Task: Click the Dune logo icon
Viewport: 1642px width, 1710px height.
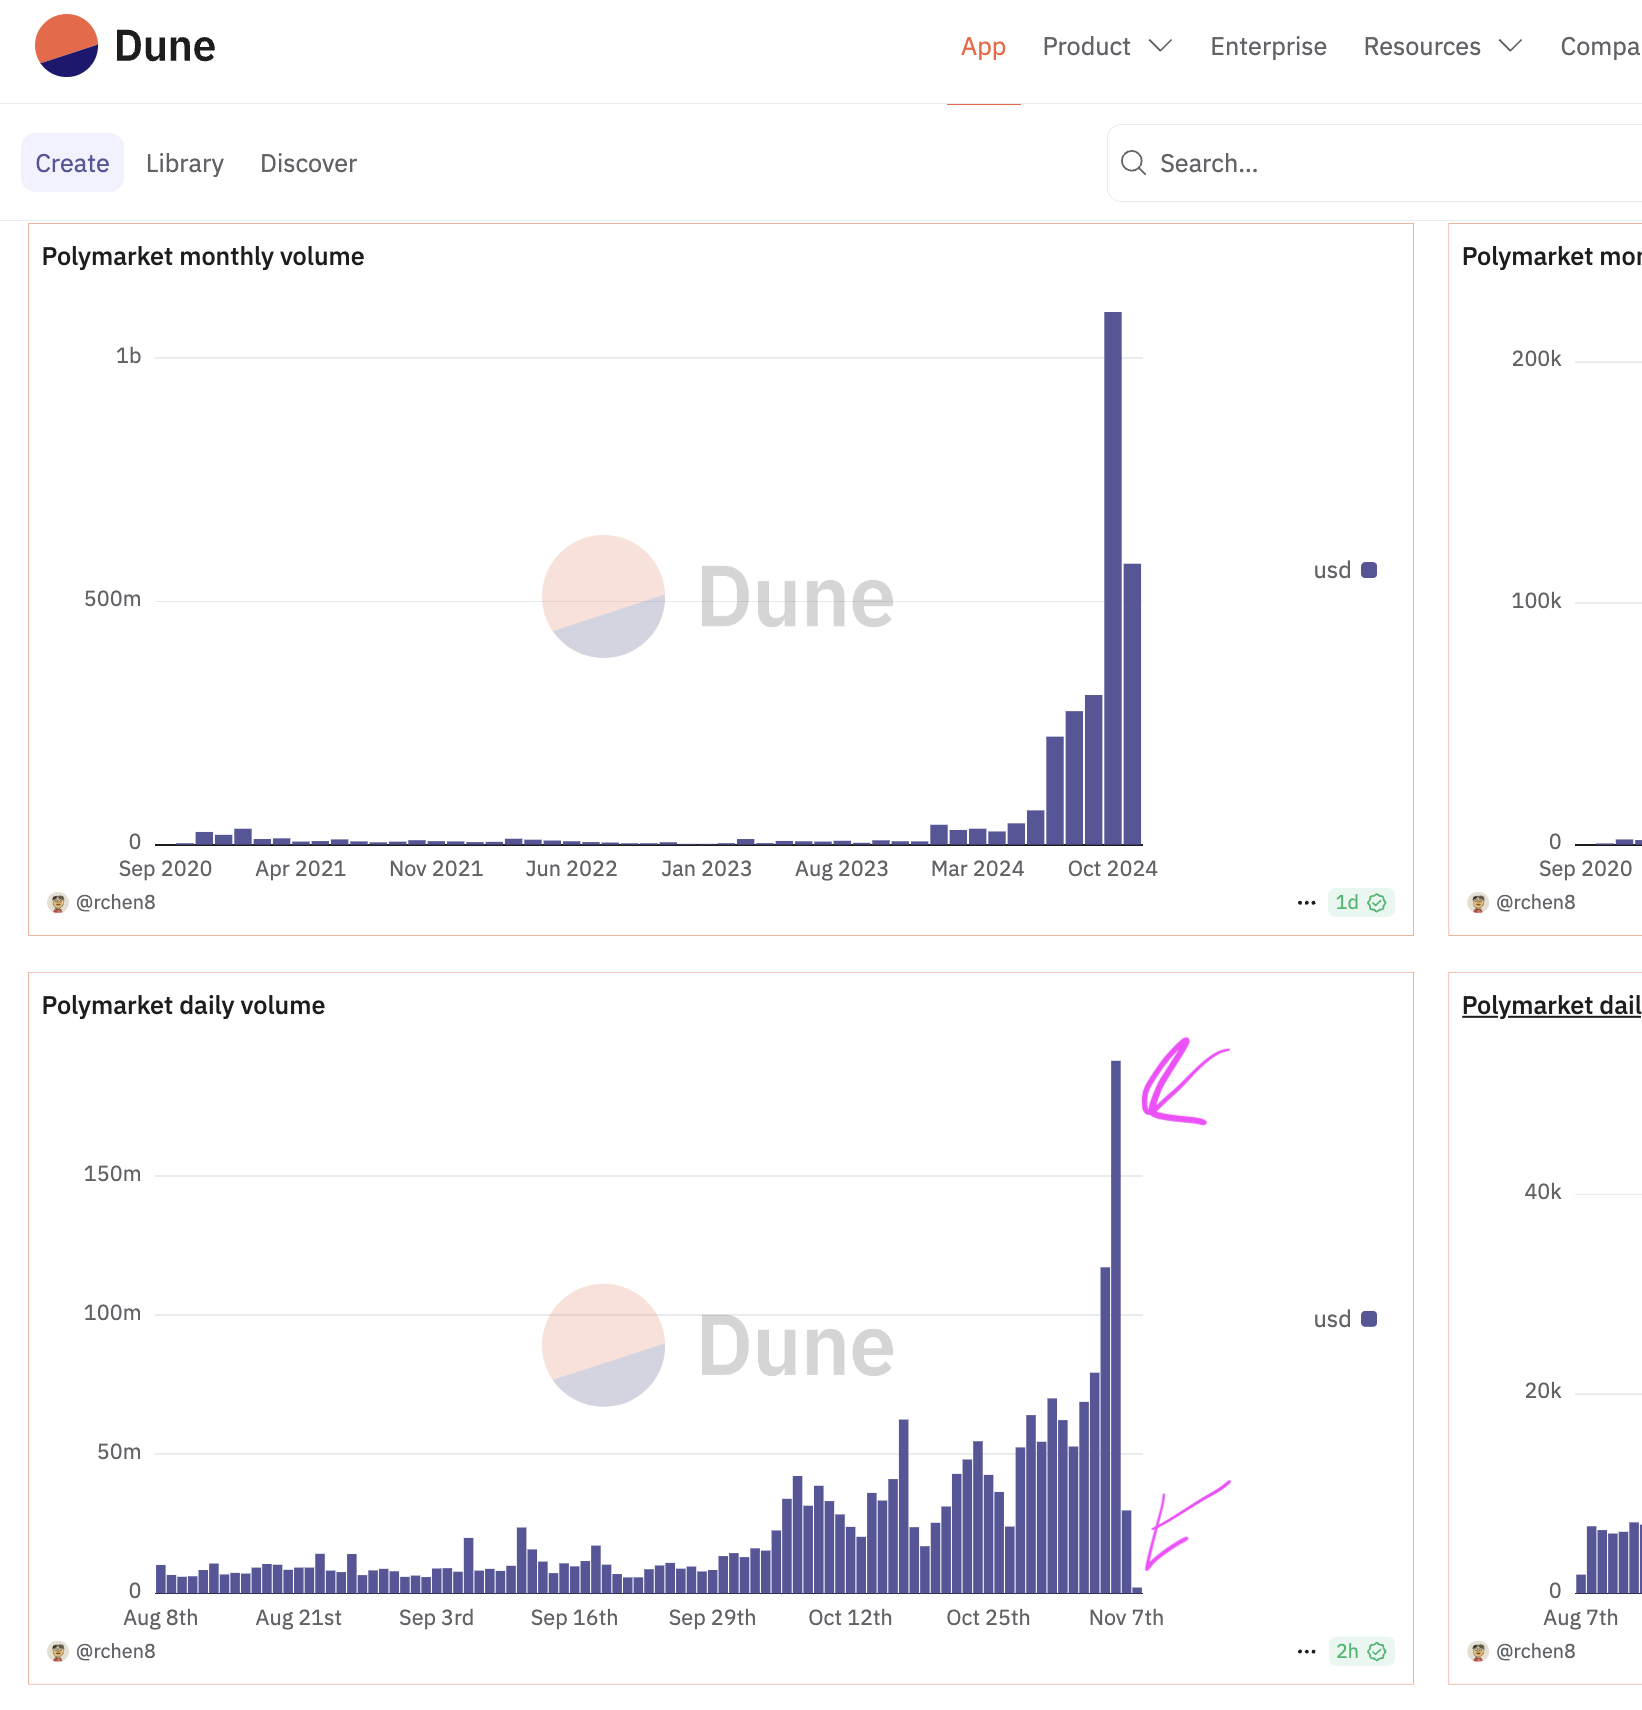Action: tap(66, 46)
